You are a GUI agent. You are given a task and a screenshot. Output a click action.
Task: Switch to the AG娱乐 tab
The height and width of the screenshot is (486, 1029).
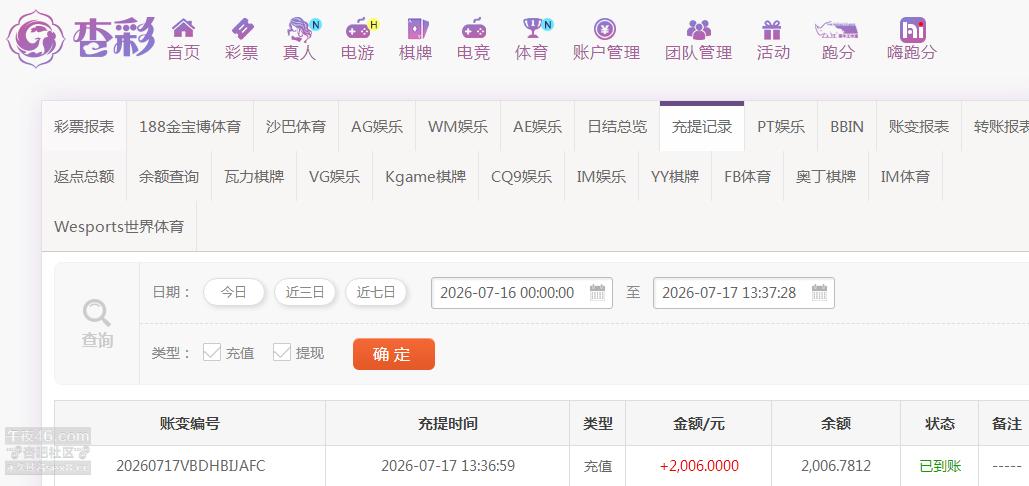(x=377, y=127)
